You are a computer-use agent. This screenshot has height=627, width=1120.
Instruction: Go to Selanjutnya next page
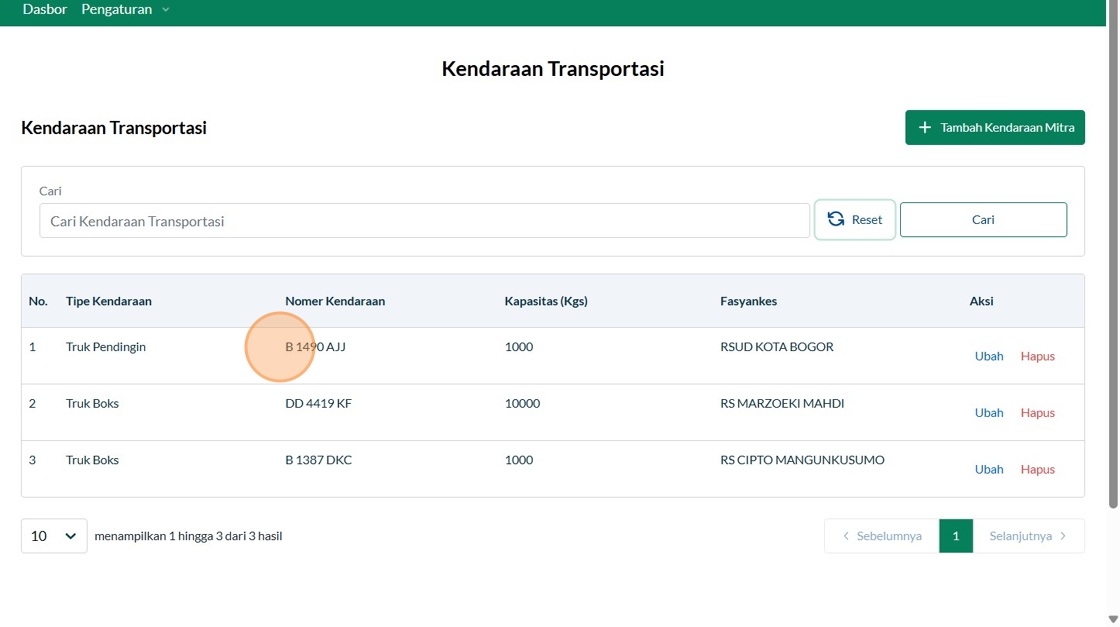point(1028,536)
